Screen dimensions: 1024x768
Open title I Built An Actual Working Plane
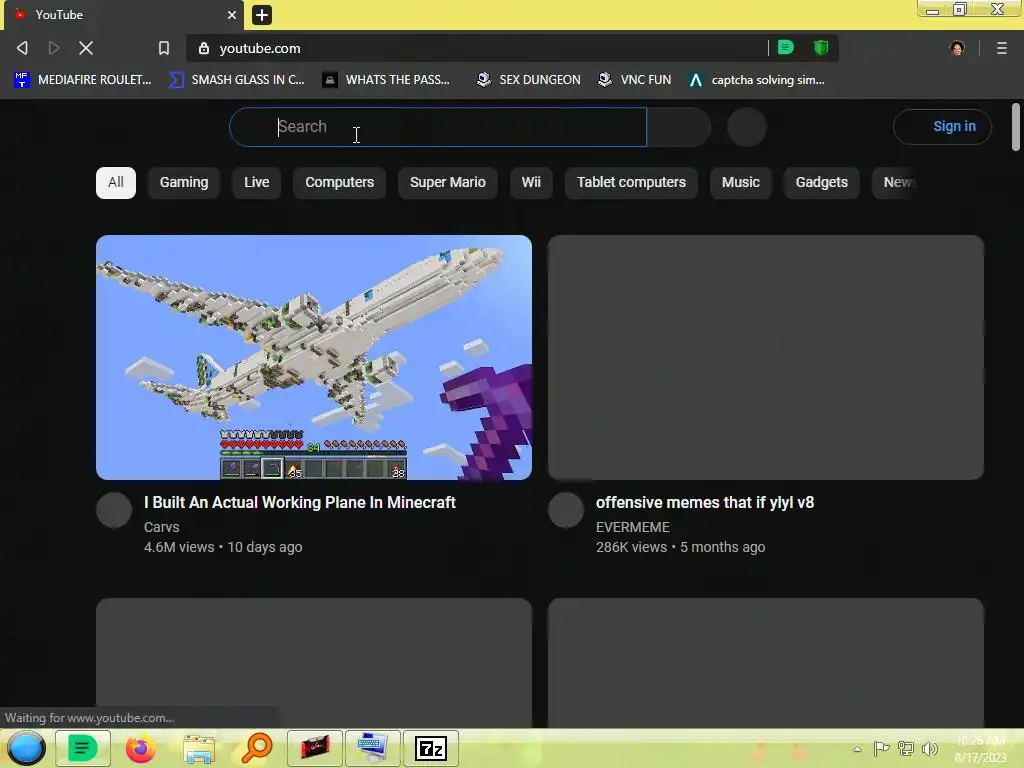[x=300, y=502]
